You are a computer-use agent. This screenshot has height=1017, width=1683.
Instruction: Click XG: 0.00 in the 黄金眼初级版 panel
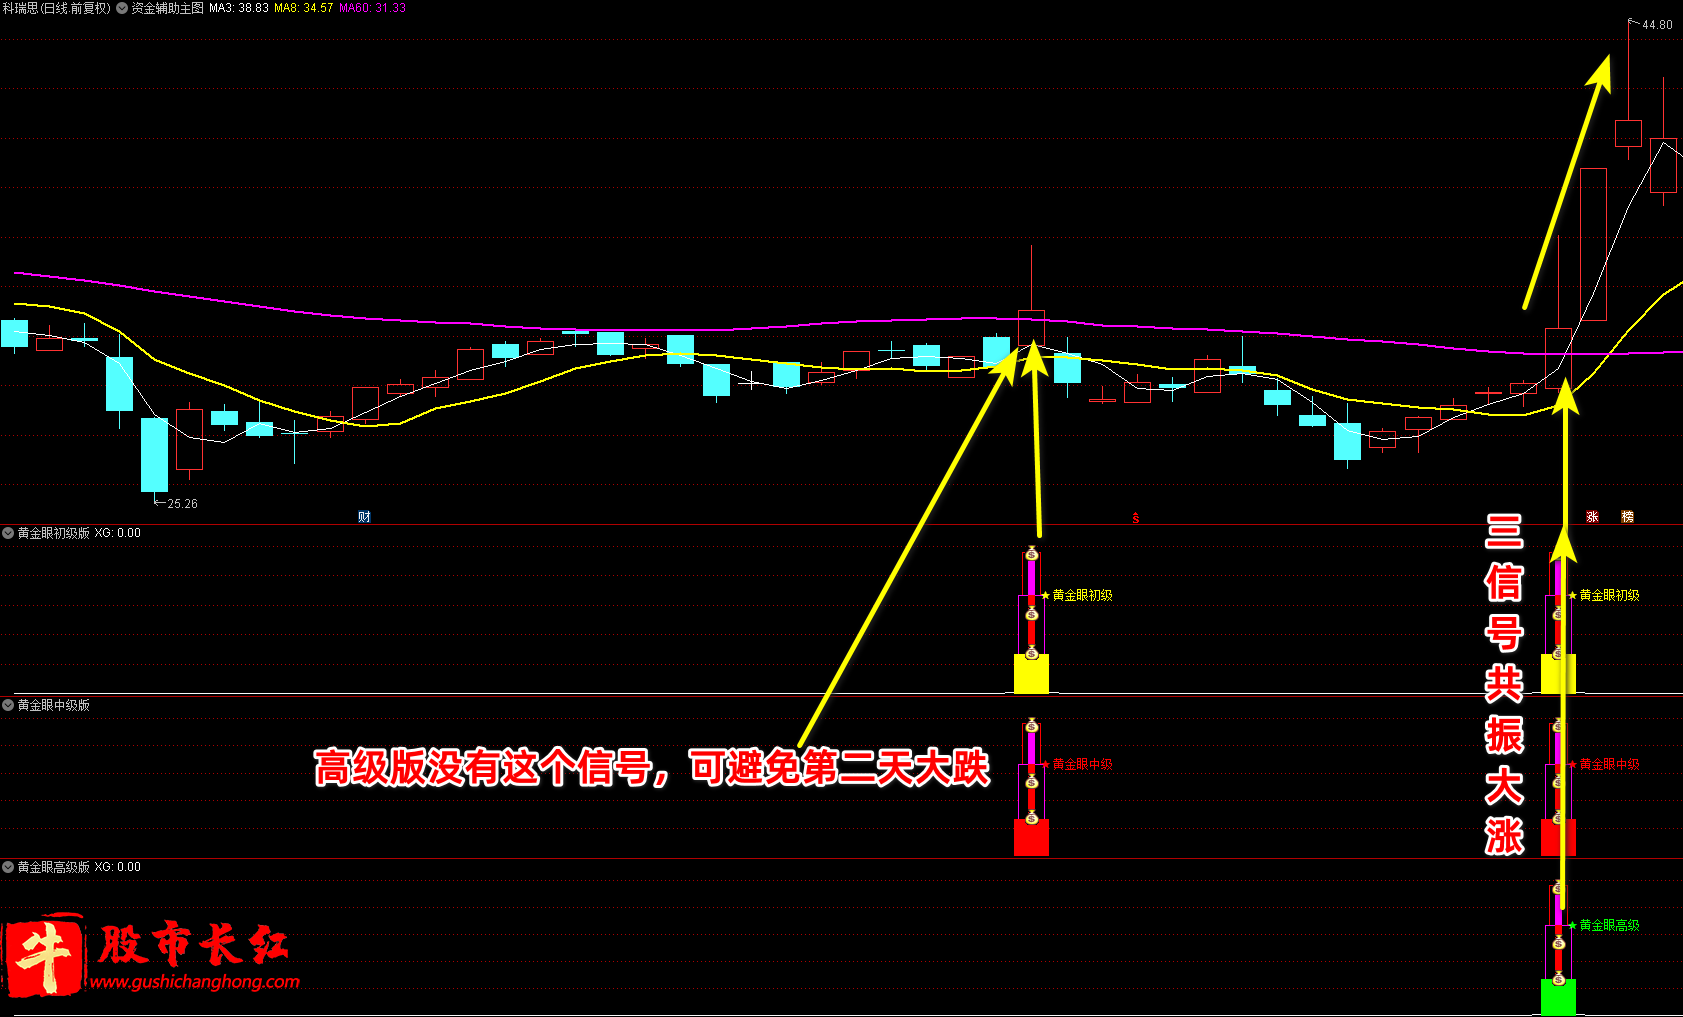click(x=118, y=533)
